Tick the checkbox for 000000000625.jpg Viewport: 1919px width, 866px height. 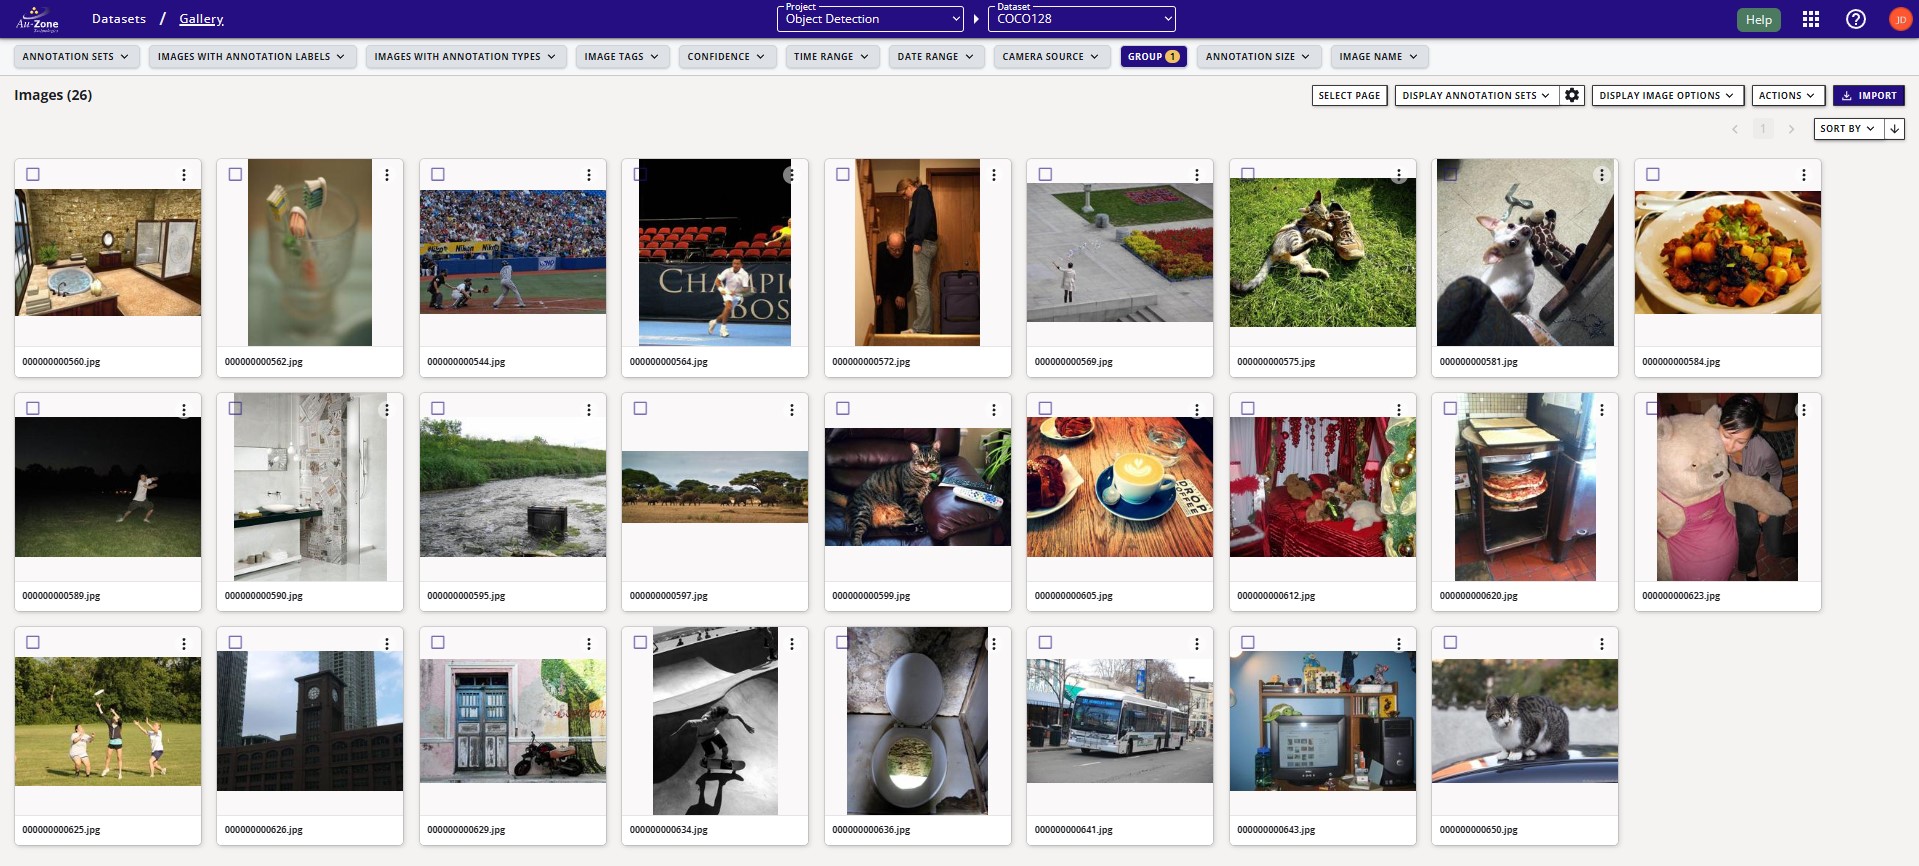(x=33, y=642)
